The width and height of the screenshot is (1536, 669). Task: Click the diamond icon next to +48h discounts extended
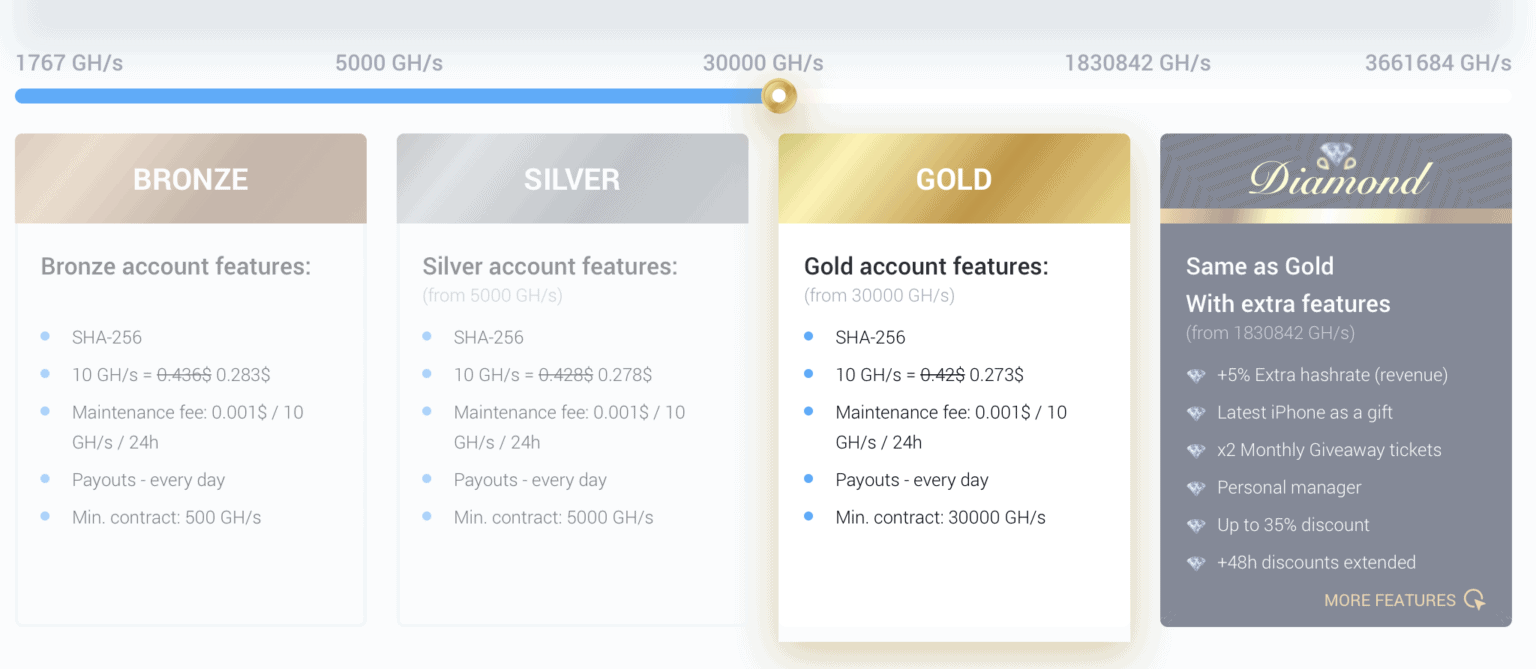click(x=1196, y=562)
